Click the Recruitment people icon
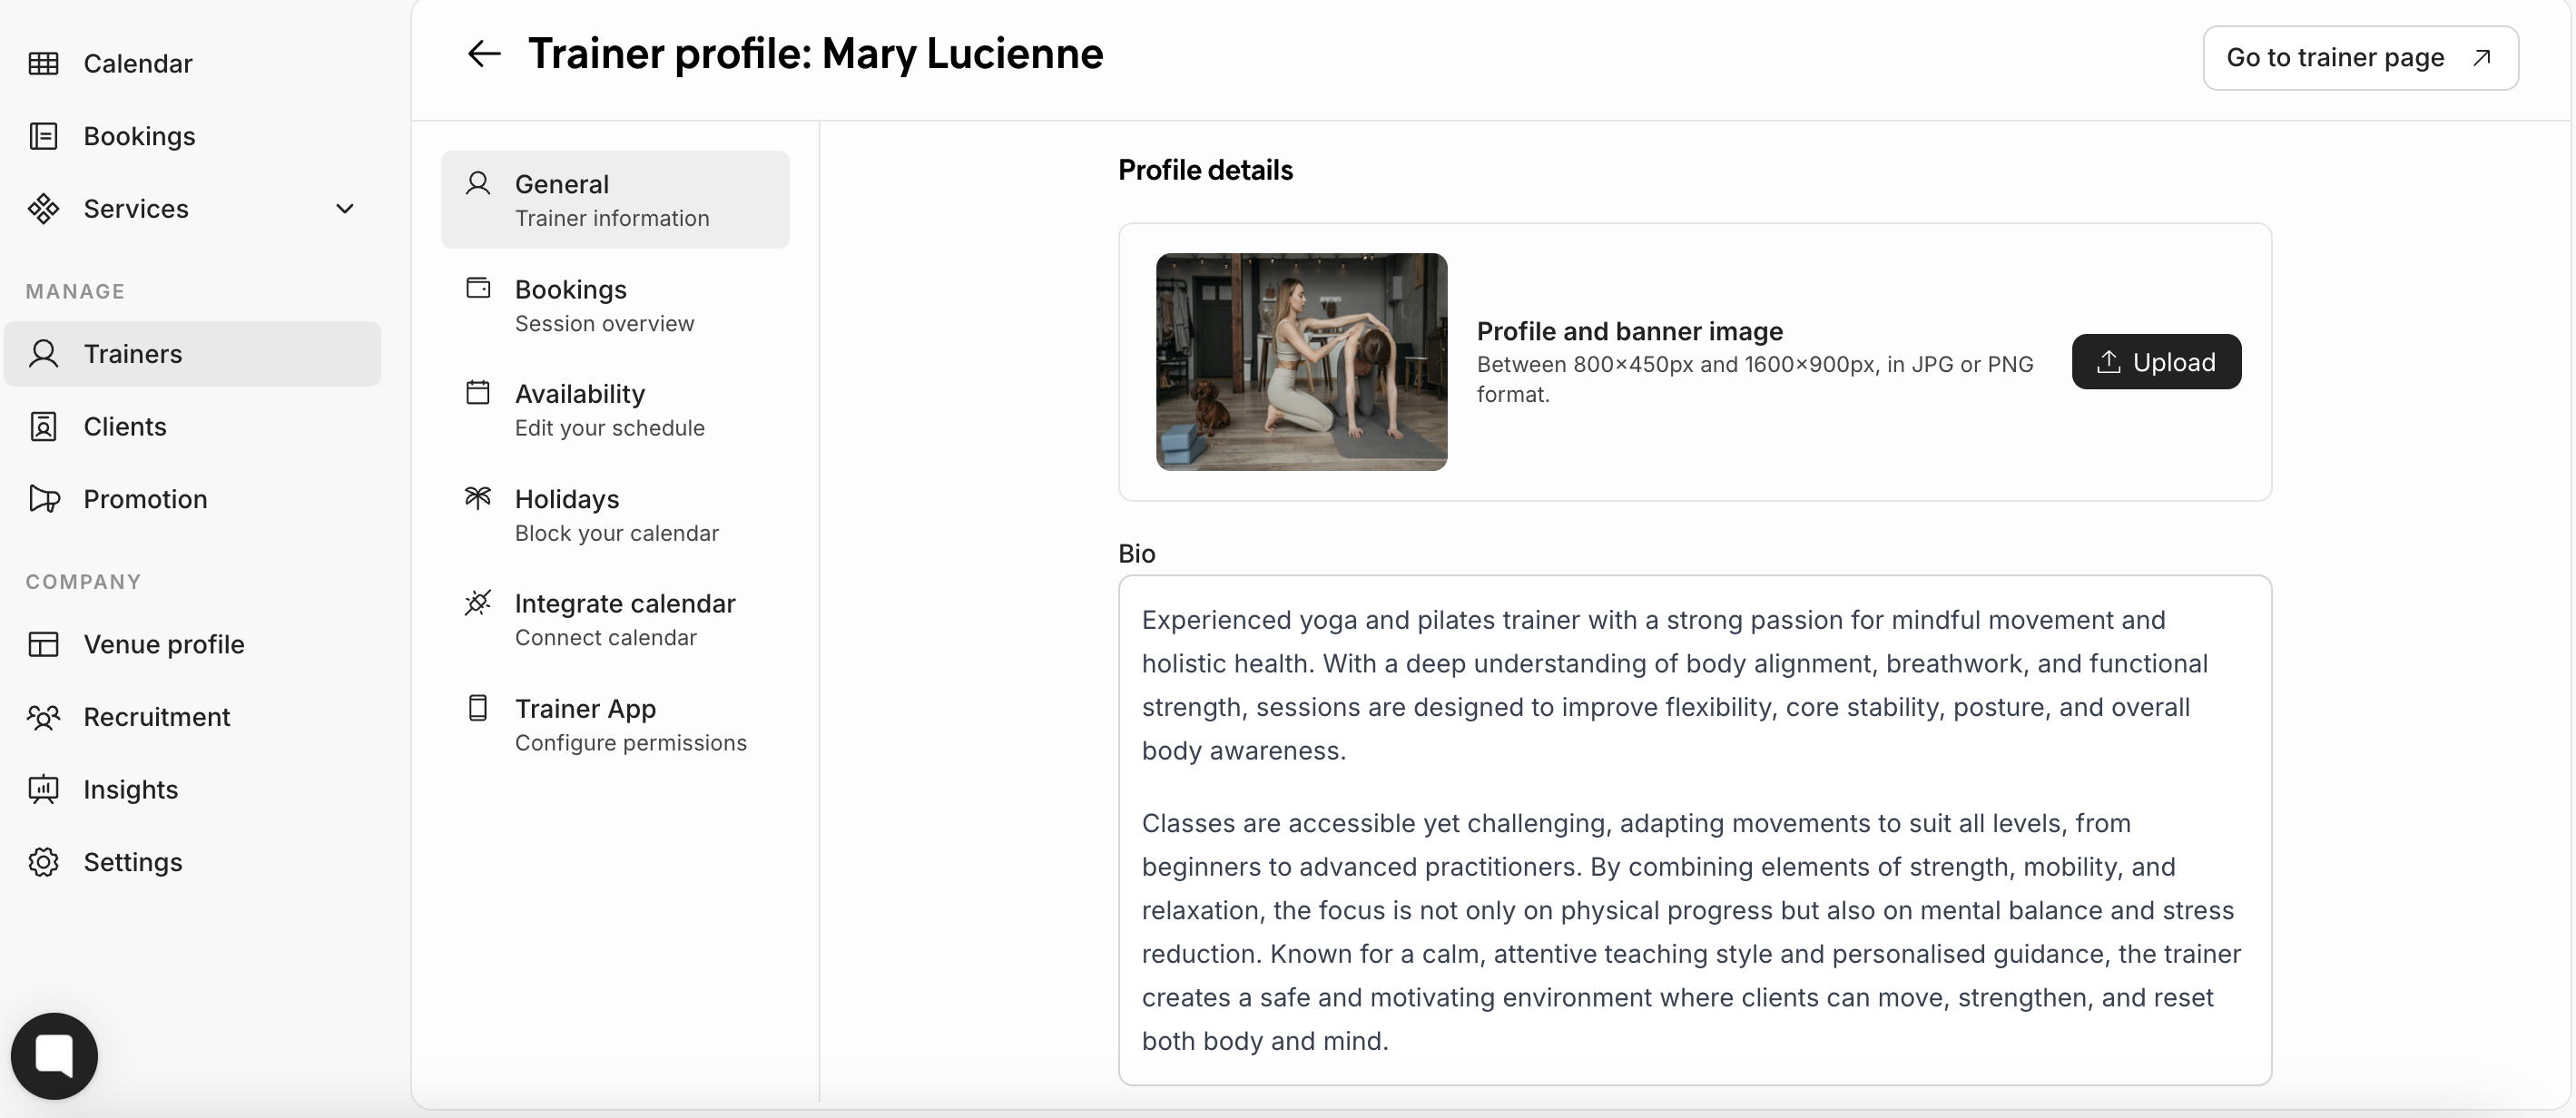This screenshot has width=2576, height=1118. point(43,717)
